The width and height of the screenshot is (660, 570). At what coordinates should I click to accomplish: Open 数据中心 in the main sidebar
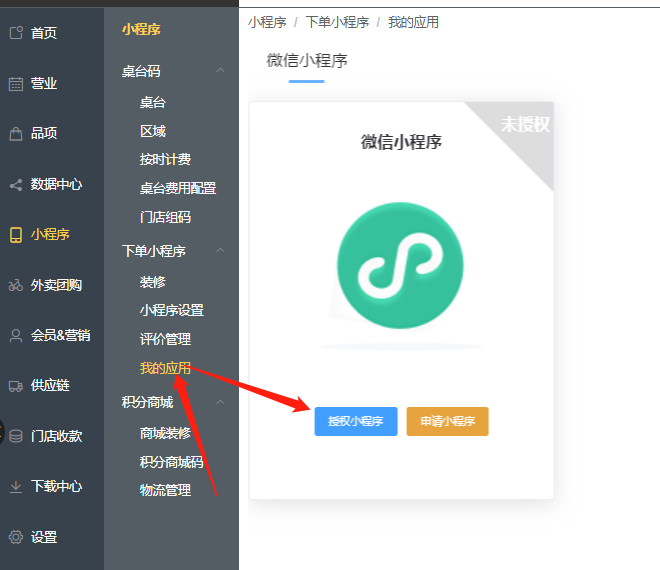[56, 184]
